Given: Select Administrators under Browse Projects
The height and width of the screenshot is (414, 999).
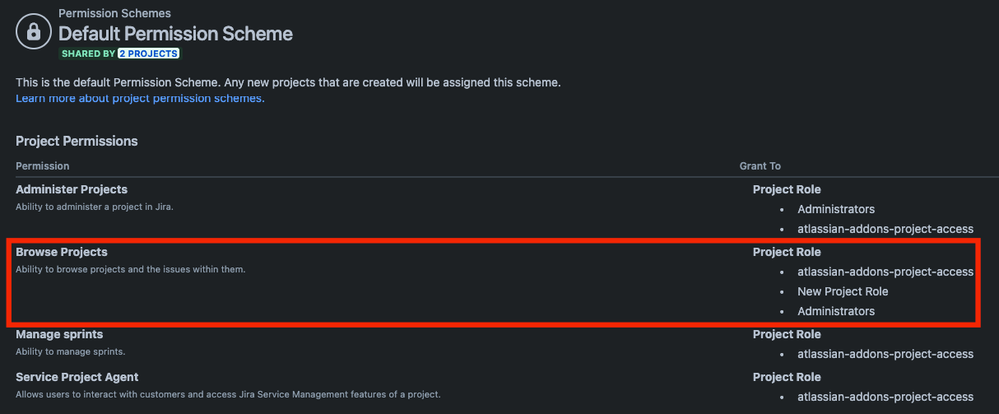Looking at the screenshot, I should 836,311.
